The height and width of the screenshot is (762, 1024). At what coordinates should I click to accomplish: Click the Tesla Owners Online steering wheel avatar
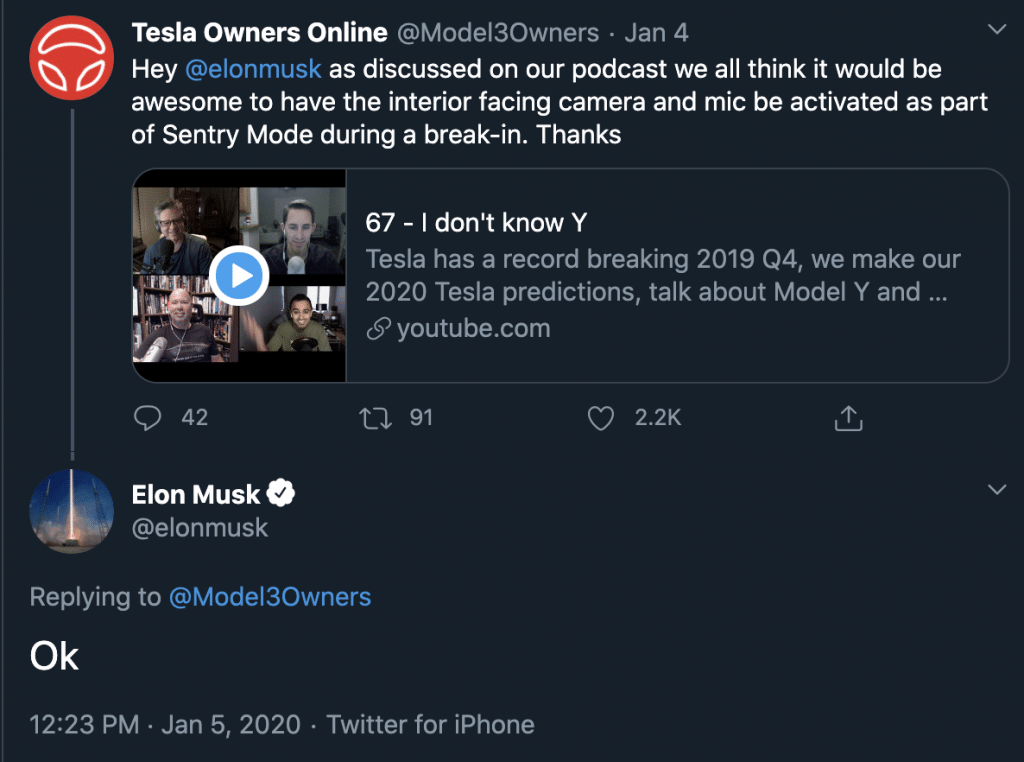pos(71,60)
